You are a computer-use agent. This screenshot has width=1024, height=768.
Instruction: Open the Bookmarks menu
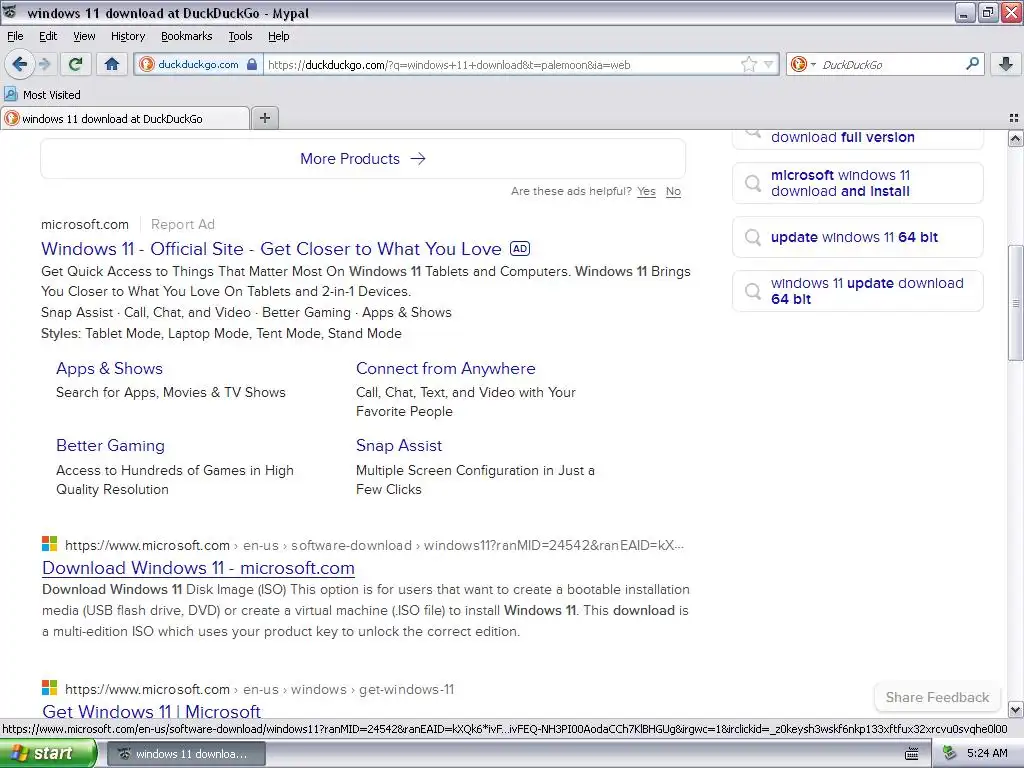(x=187, y=36)
